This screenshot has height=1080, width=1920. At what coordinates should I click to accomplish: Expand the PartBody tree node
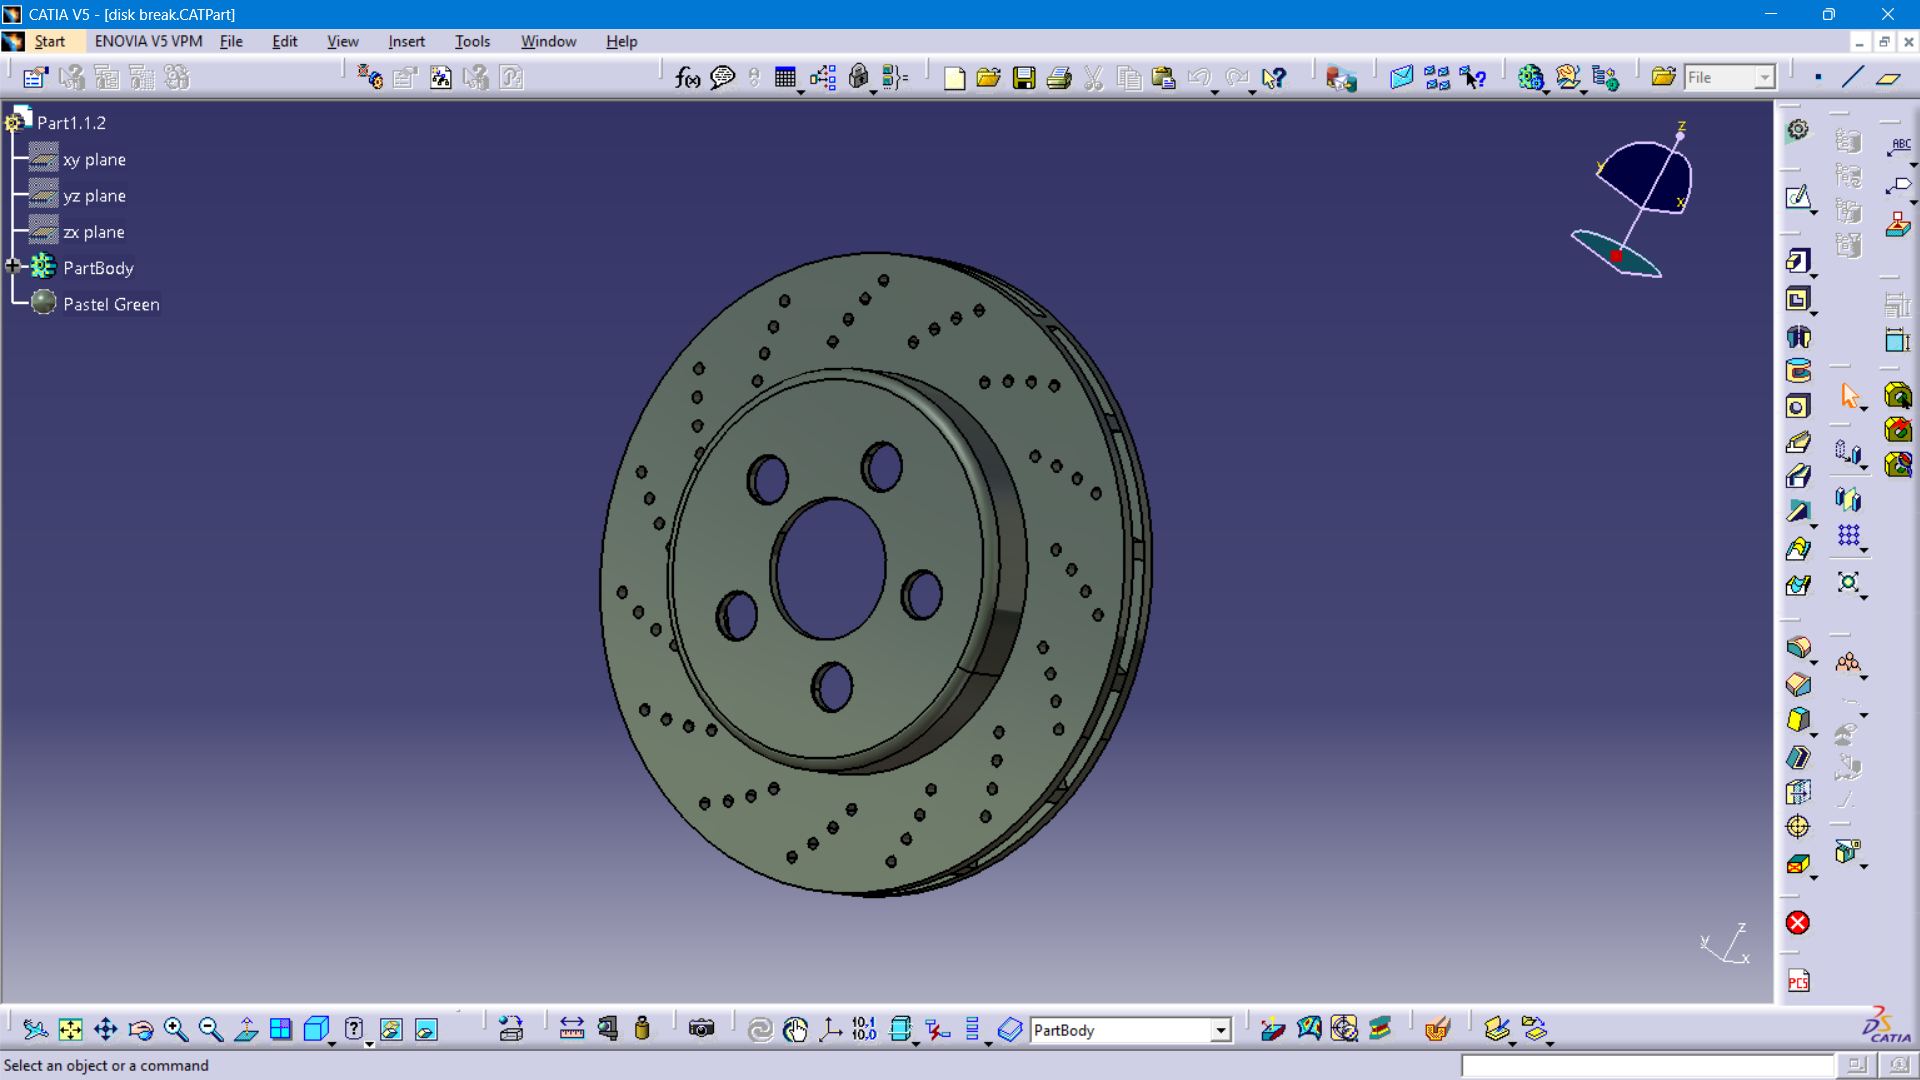pos(13,267)
